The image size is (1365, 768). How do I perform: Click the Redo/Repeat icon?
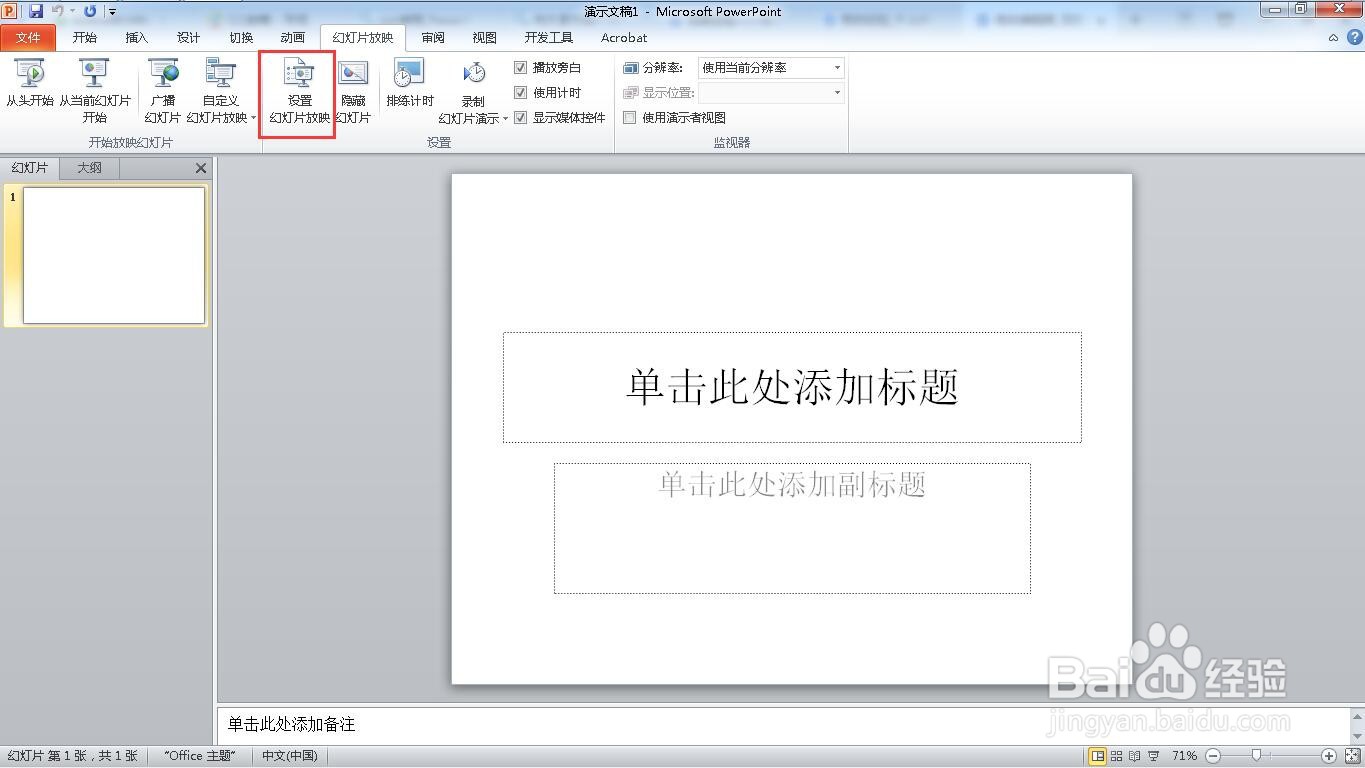pos(90,11)
